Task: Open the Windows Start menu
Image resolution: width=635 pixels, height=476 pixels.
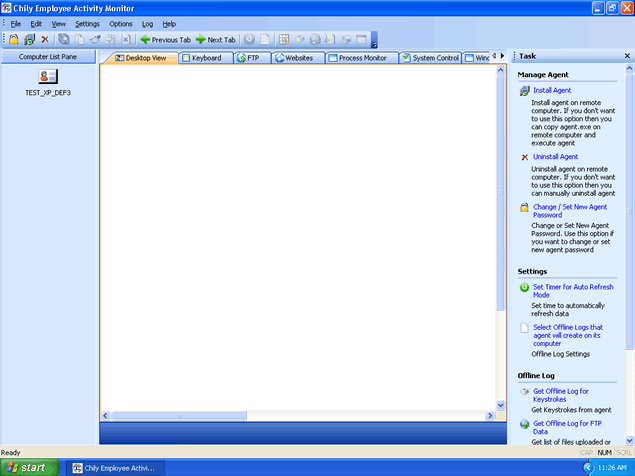Action: coord(27,467)
